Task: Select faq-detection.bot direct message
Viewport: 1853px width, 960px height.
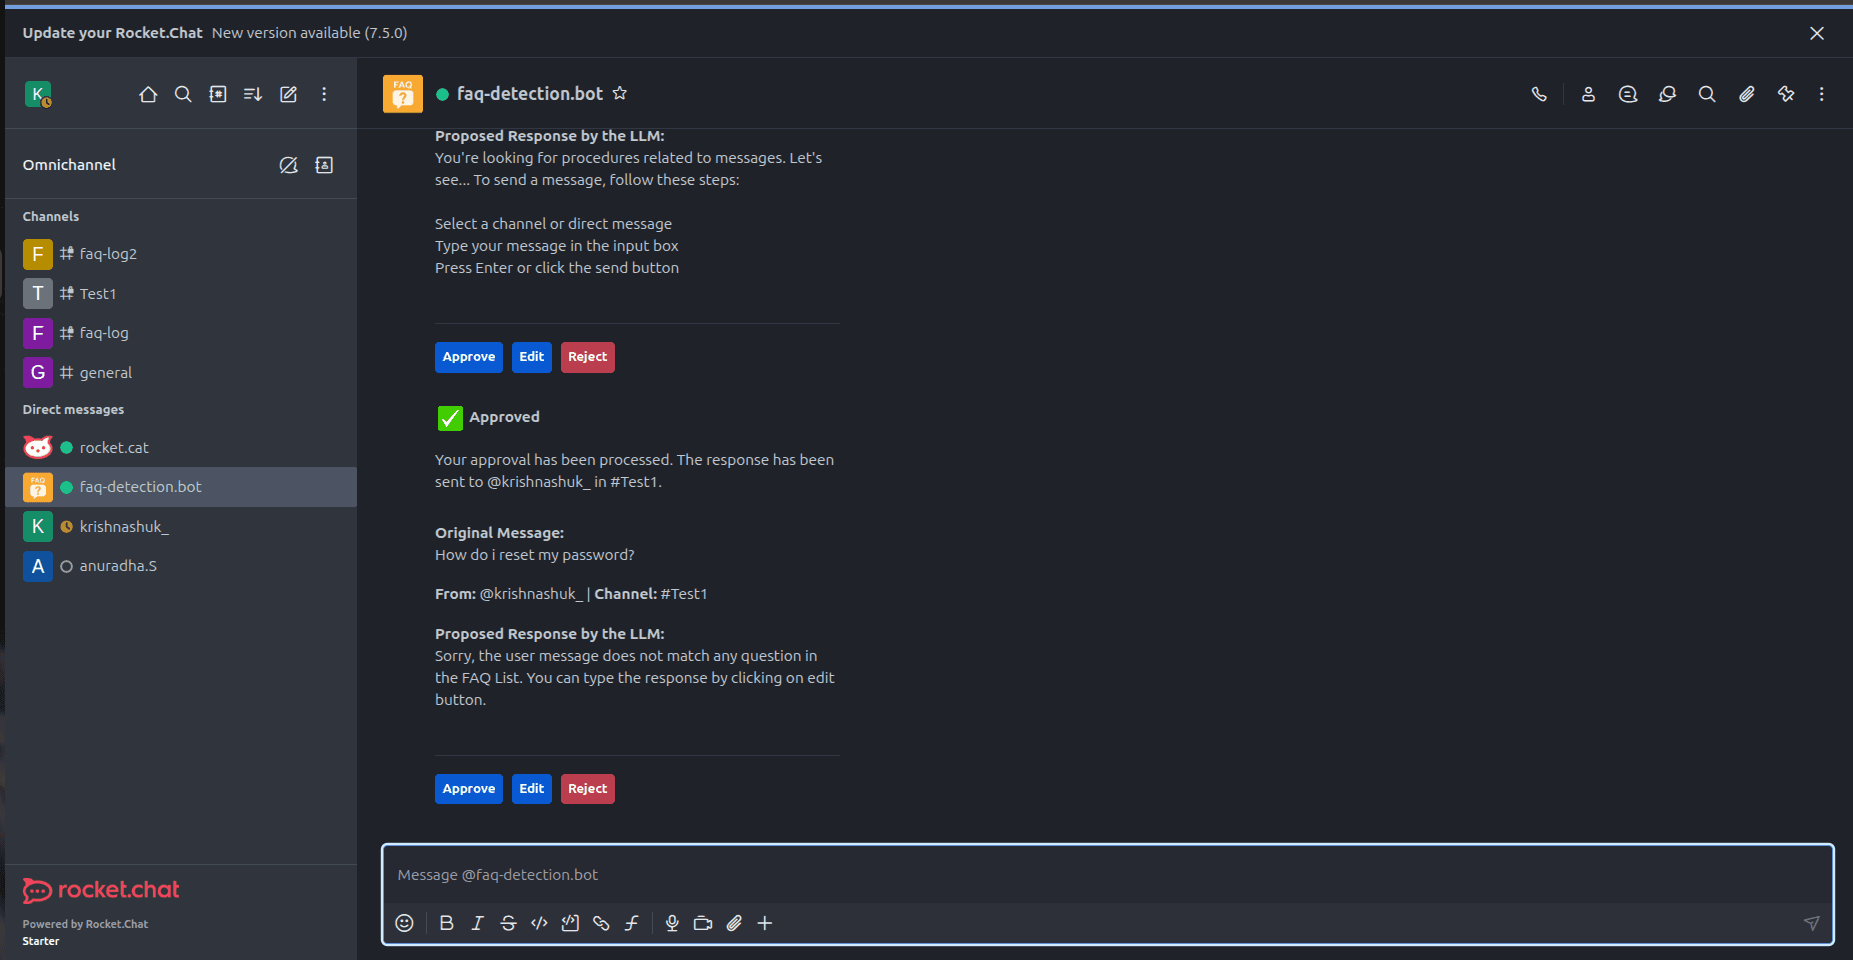Action: click(181, 487)
